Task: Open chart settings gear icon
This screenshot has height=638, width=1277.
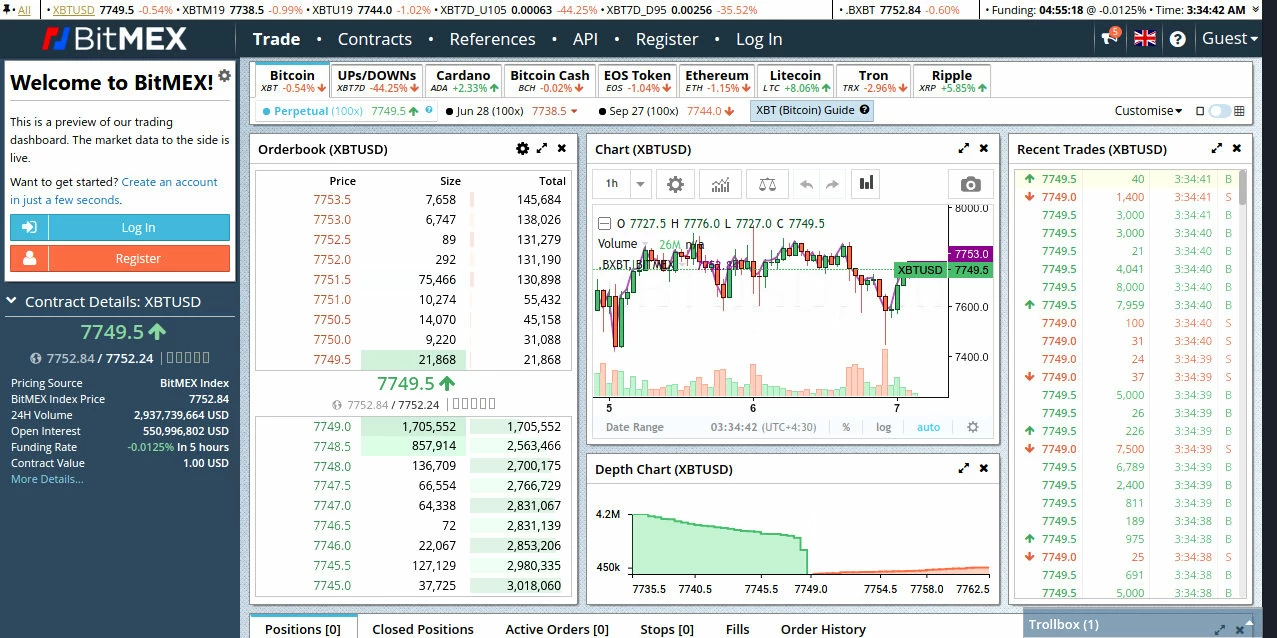Action: click(675, 184)
